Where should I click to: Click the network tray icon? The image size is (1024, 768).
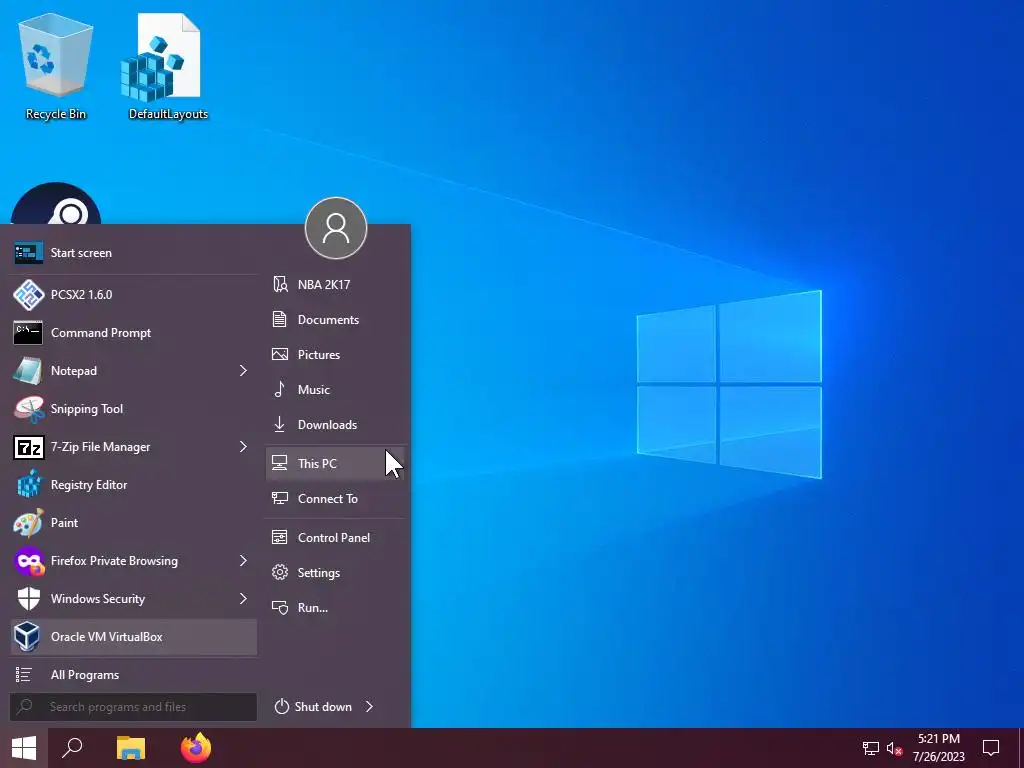tap(871, 748)
